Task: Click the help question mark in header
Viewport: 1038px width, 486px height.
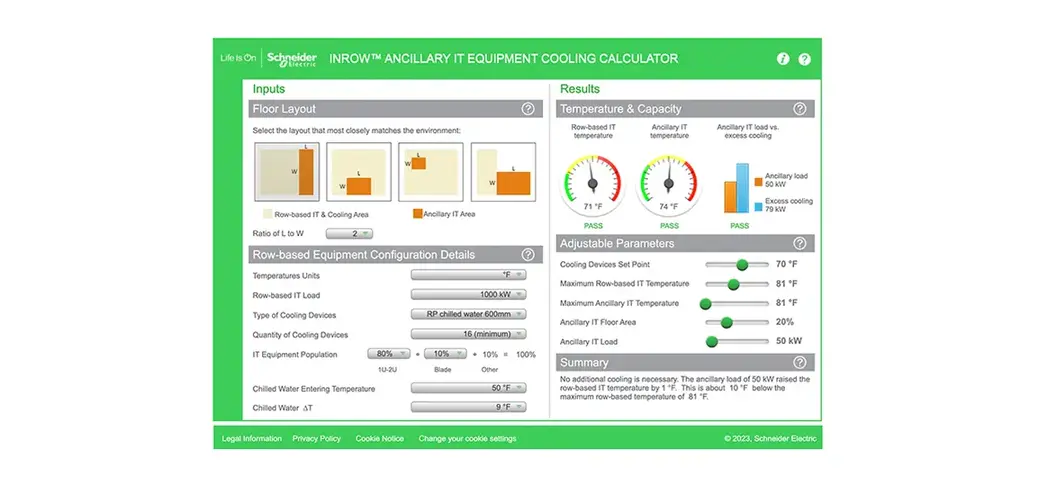Action: pos(804,59)
